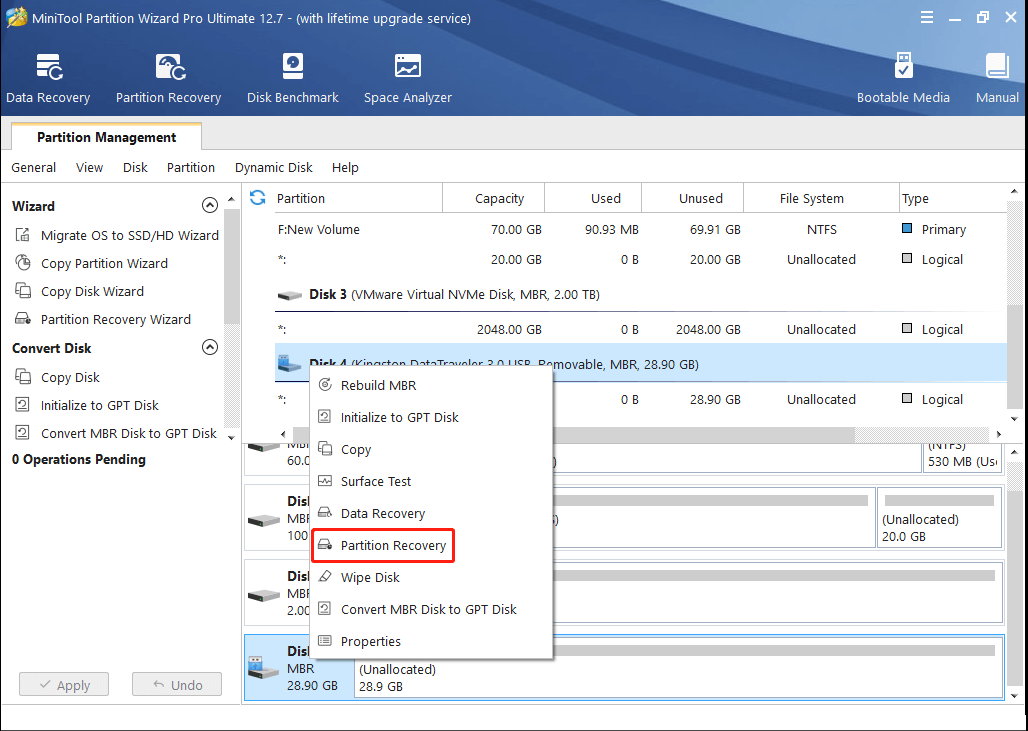Screen dimensions: 1028x731
Task: Click the Rebuild MBR icon in the context menu
Action: pos(325,385)
